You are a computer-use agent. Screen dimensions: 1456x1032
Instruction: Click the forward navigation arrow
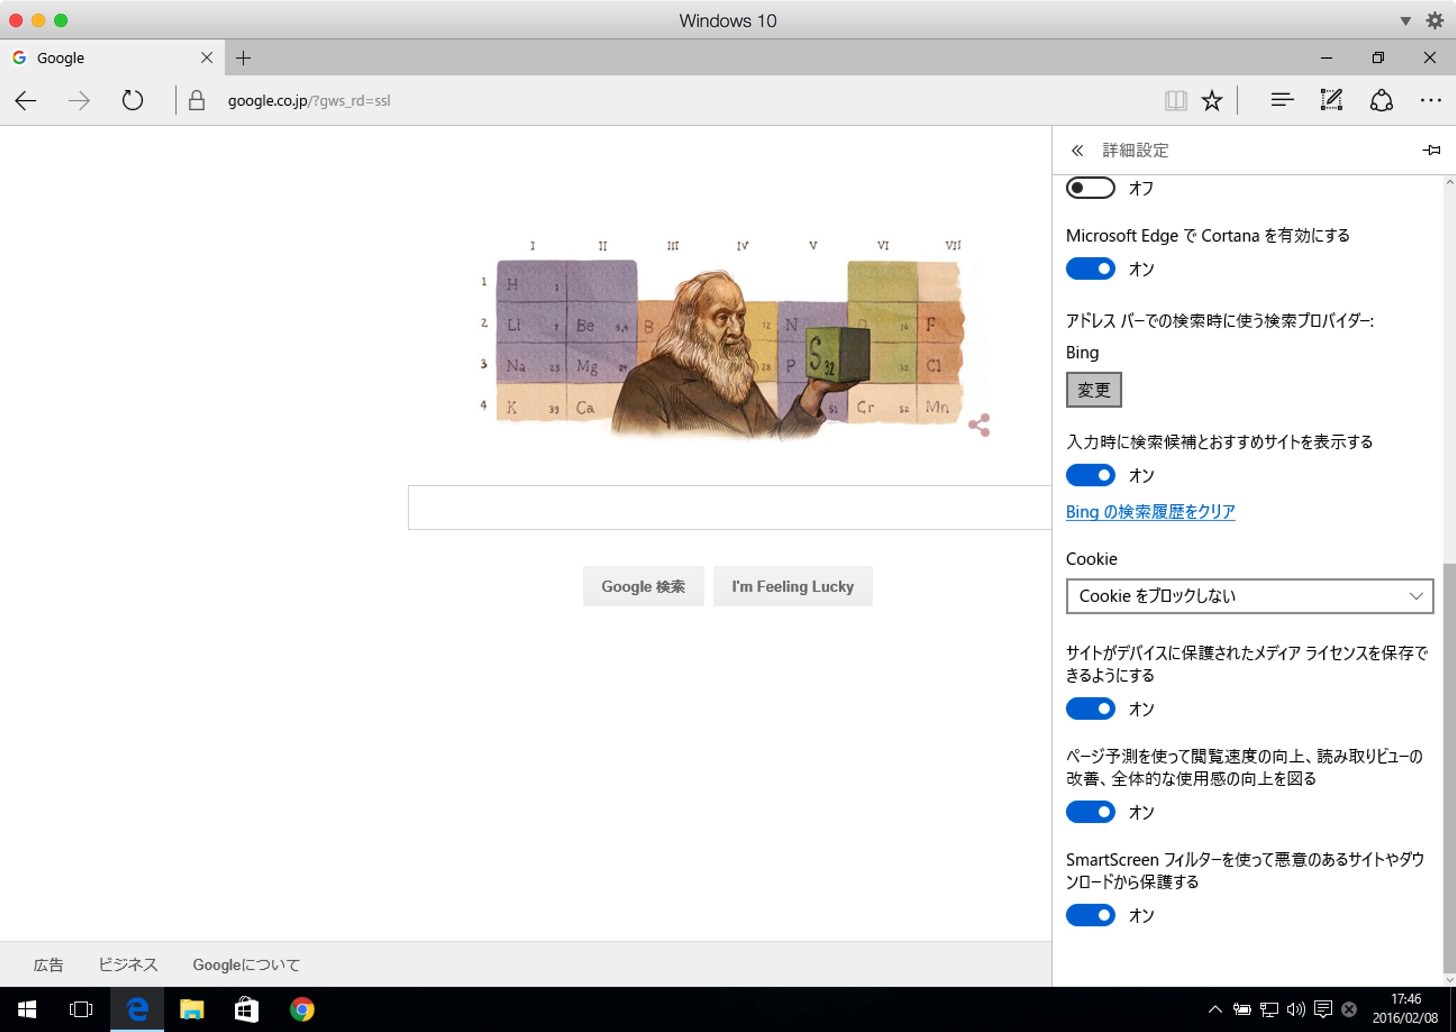click(79, 100)
